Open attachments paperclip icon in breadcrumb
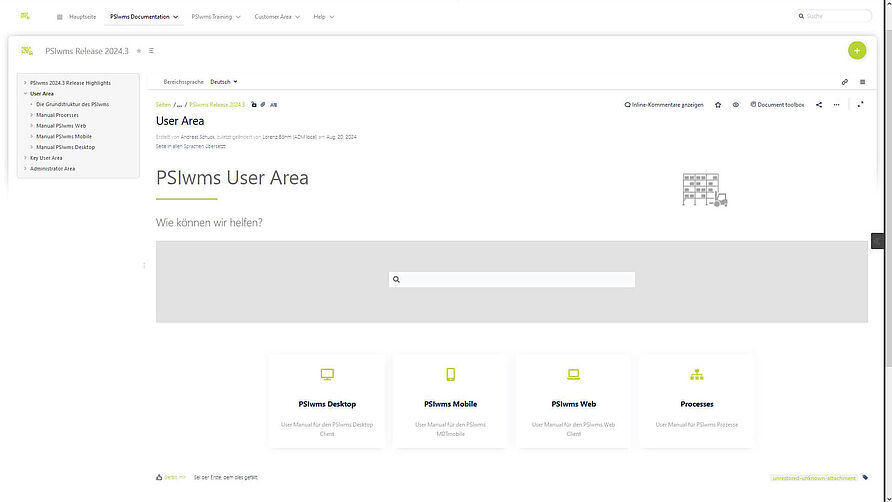The width and height of the screenshot is (892, 502). [263, 105]
